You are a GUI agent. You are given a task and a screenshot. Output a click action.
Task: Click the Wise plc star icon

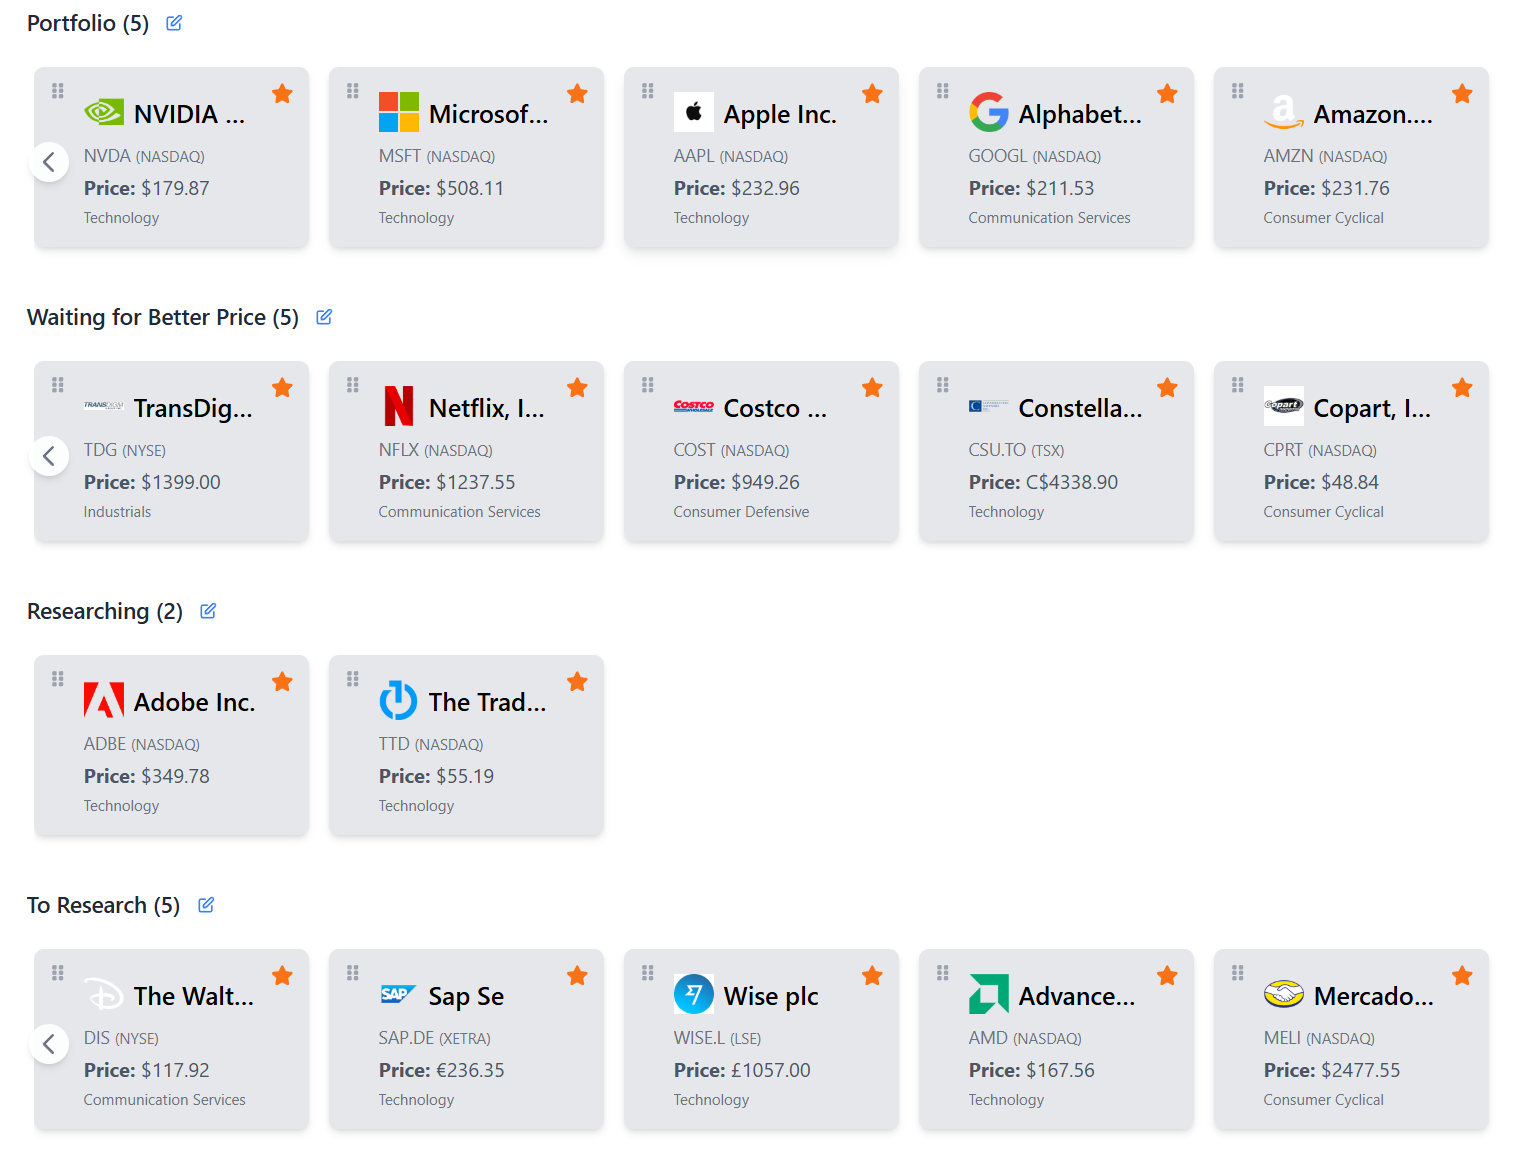click(873, 976)
